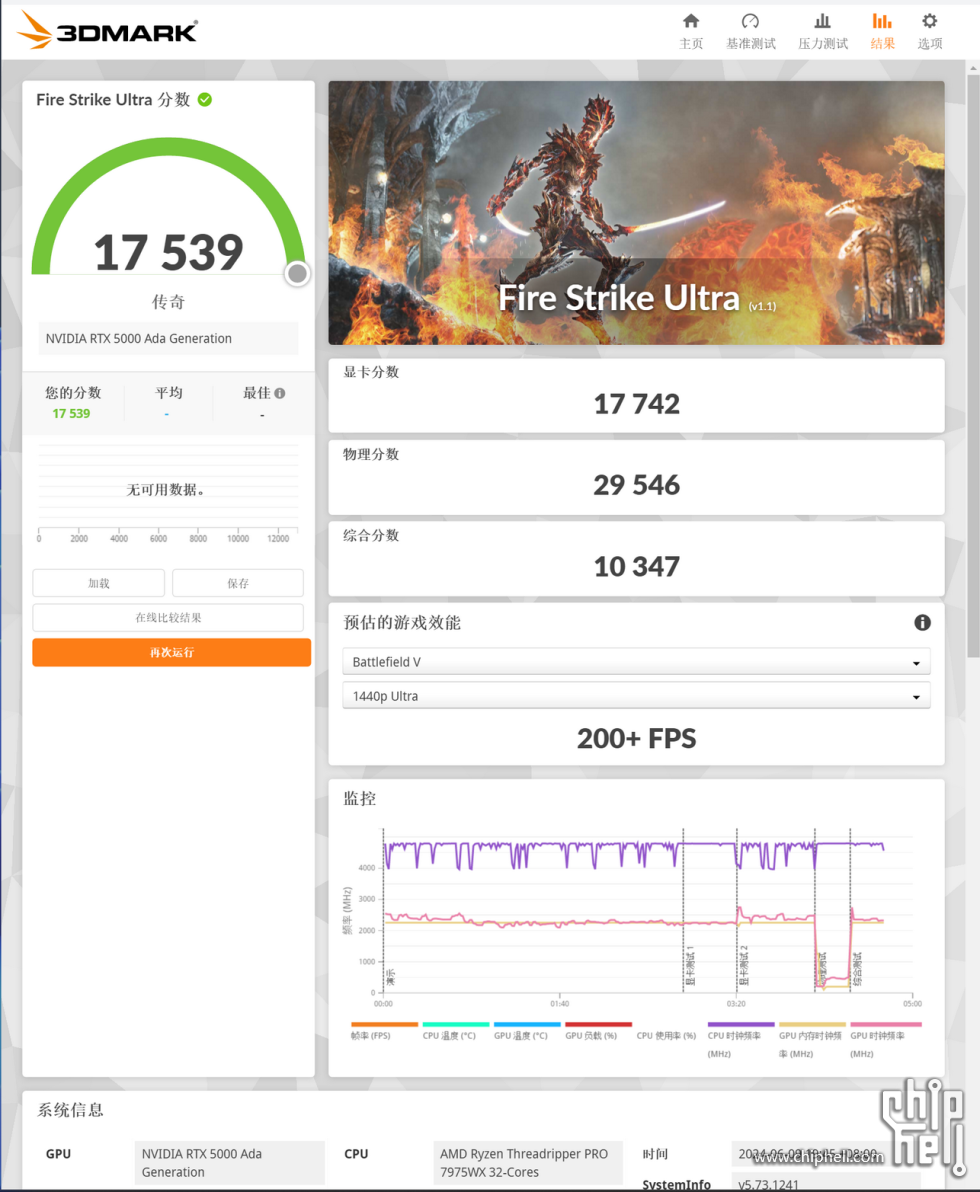Open the Battlefield V game dropdown
The width and height of the screenshot is (980, 1192).
(x=636, y=662)
